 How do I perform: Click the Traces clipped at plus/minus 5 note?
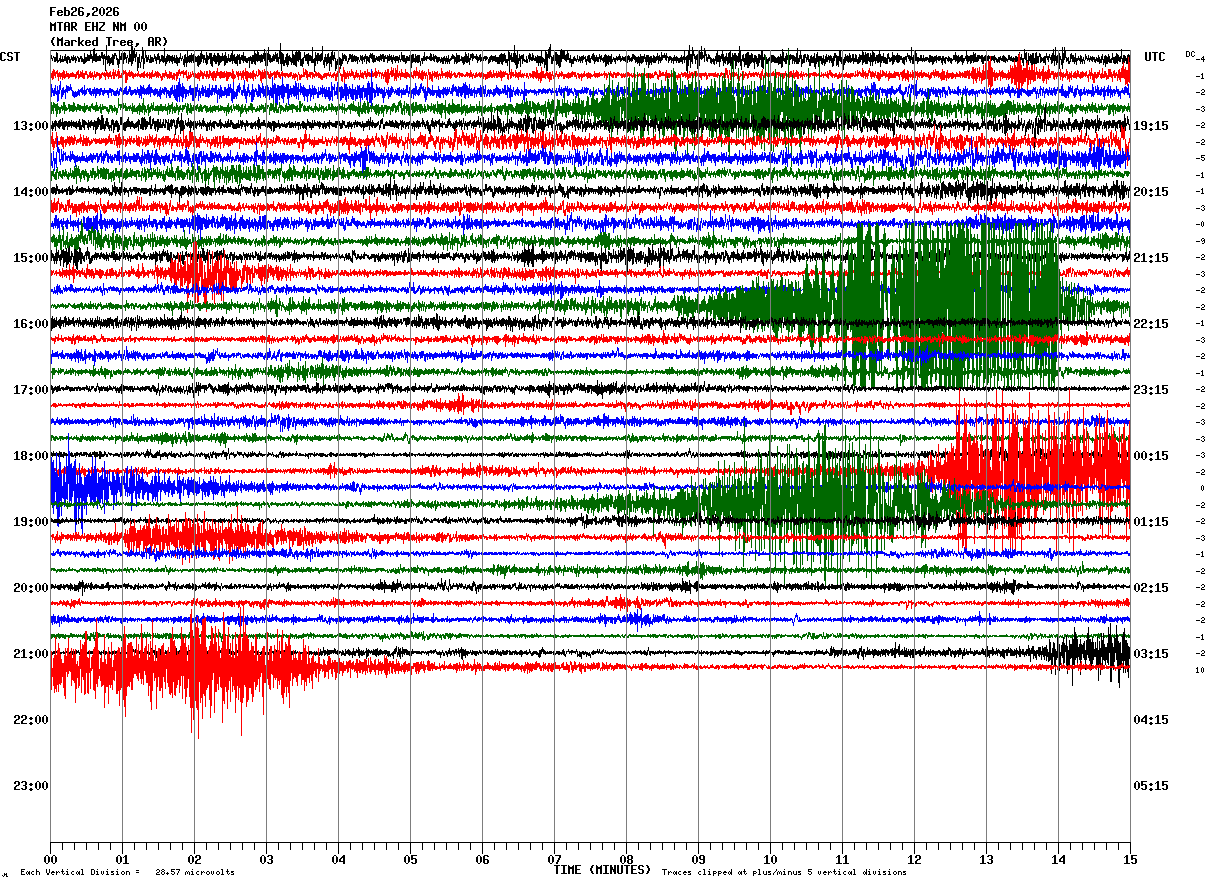click(x=784, y=873)
